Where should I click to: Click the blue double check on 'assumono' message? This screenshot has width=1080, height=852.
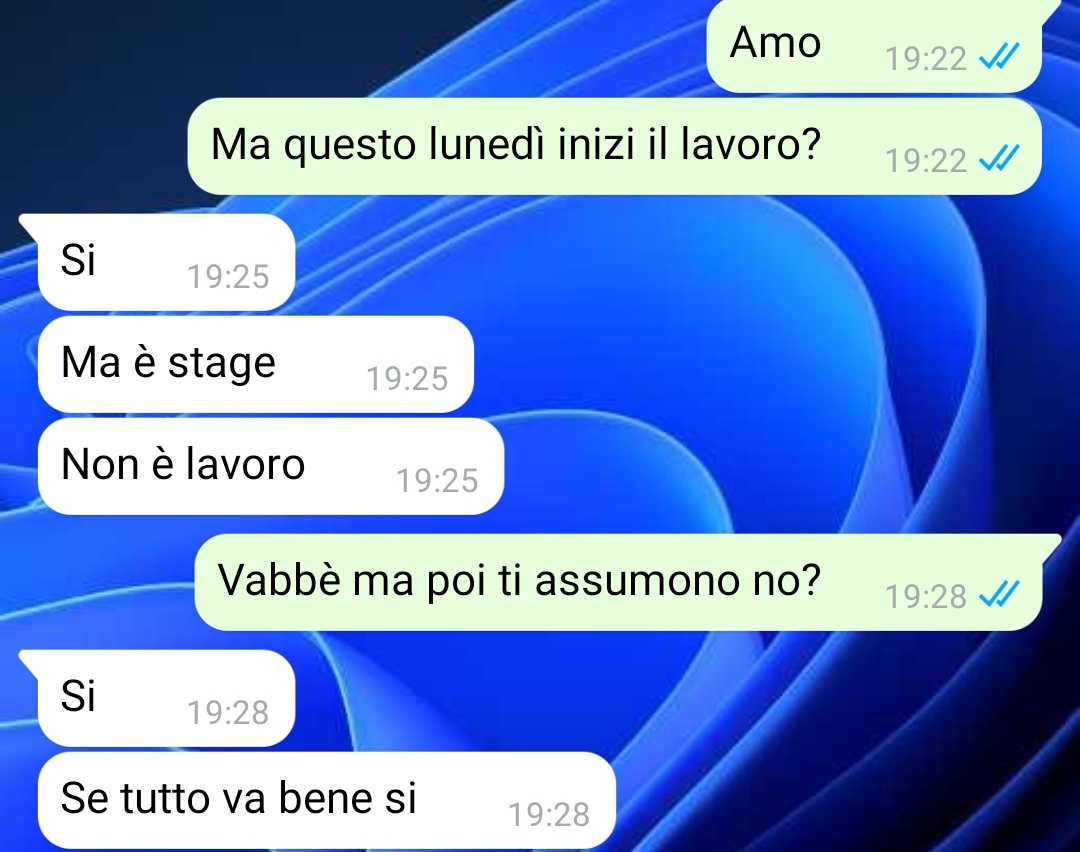pos(999,594)
